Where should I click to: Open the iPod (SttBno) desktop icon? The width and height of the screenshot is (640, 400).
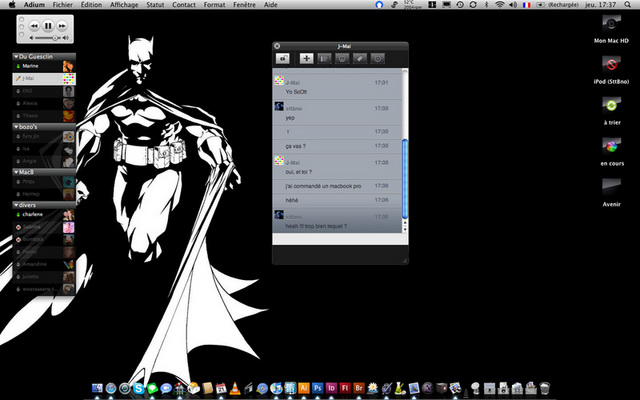point(611,70)
